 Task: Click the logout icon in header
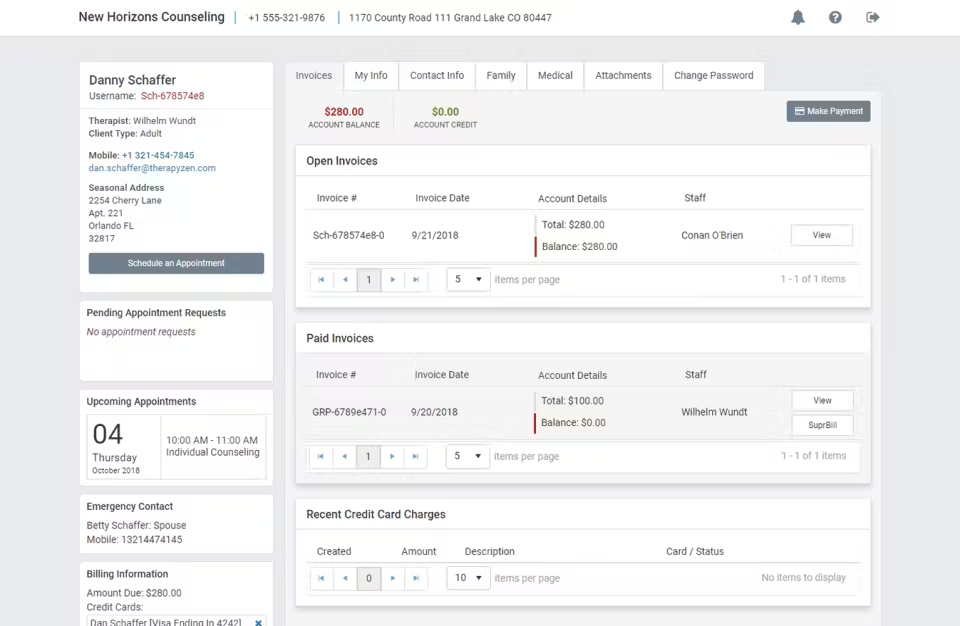[872, 17]
